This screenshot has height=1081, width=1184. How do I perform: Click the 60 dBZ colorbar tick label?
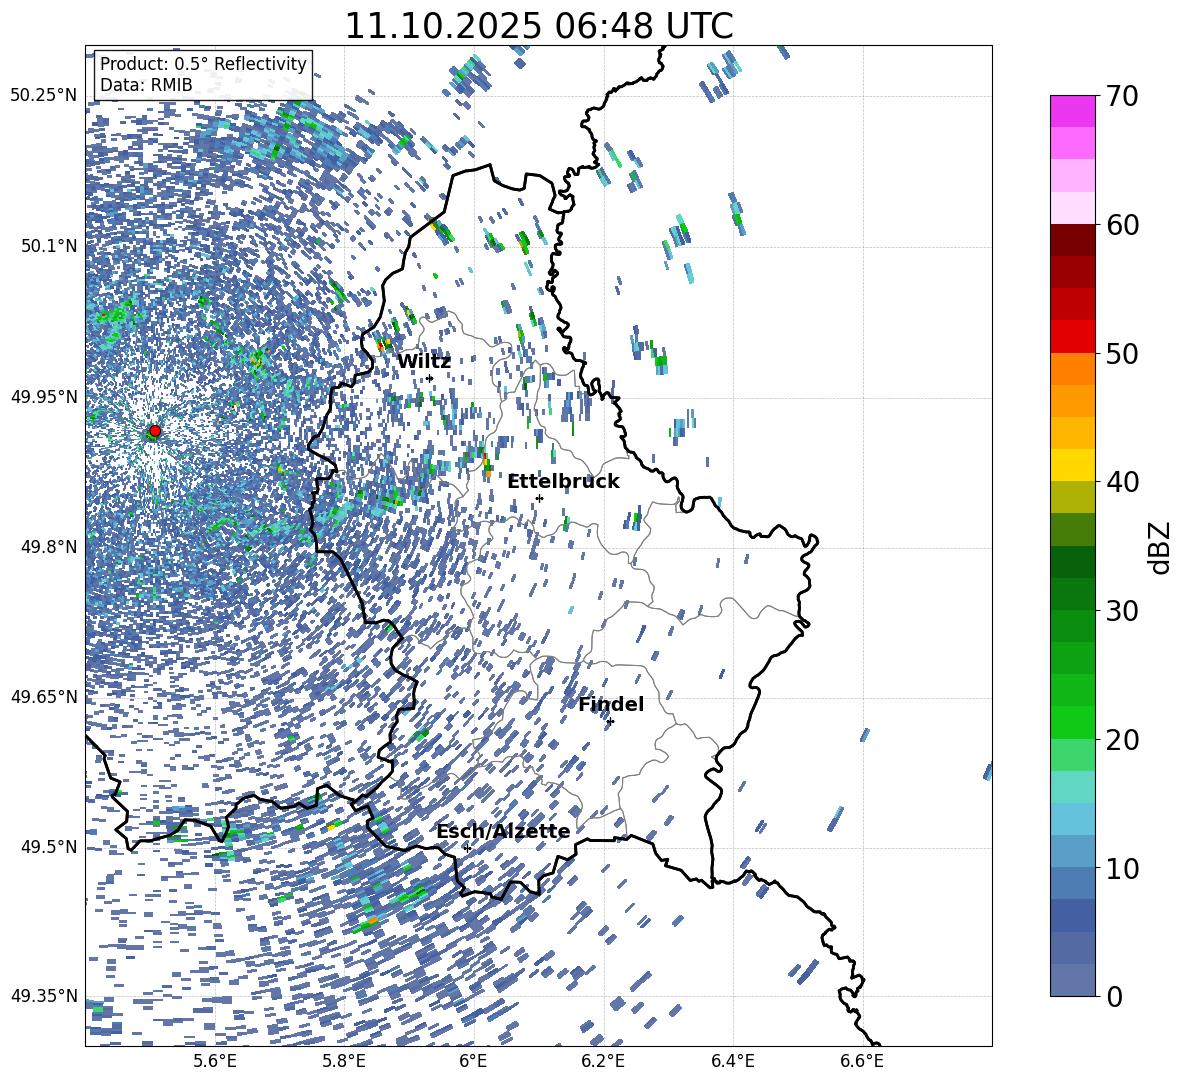tap(1122, 225)
